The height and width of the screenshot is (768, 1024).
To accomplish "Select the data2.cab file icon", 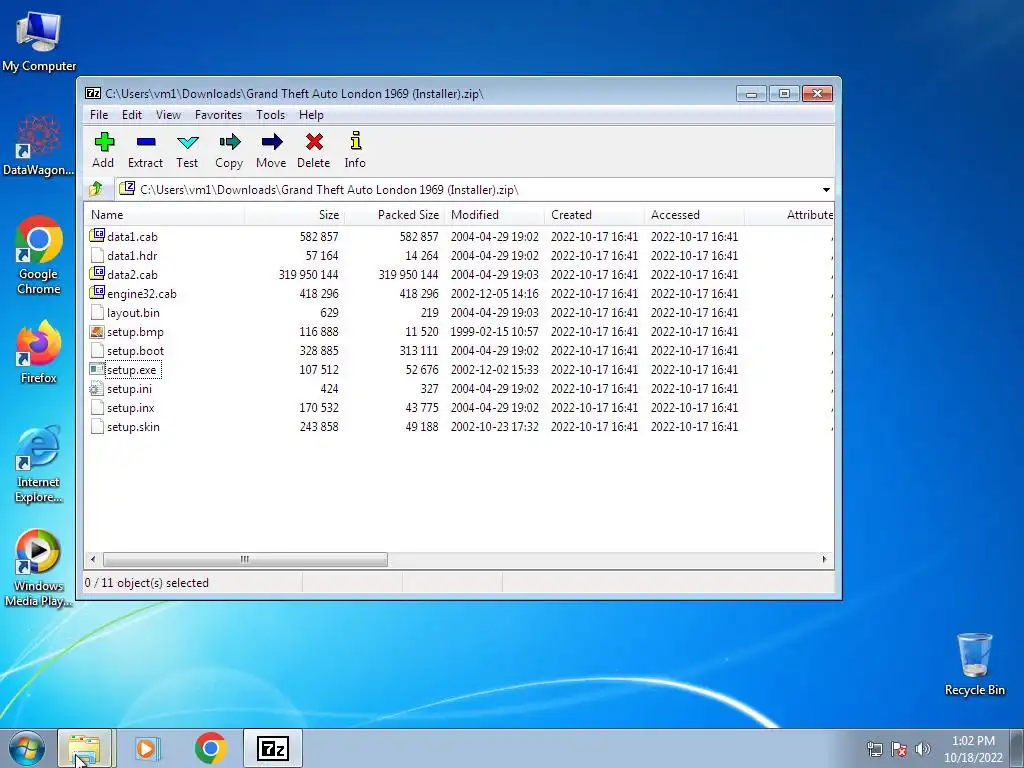I will tap(97, 274).
